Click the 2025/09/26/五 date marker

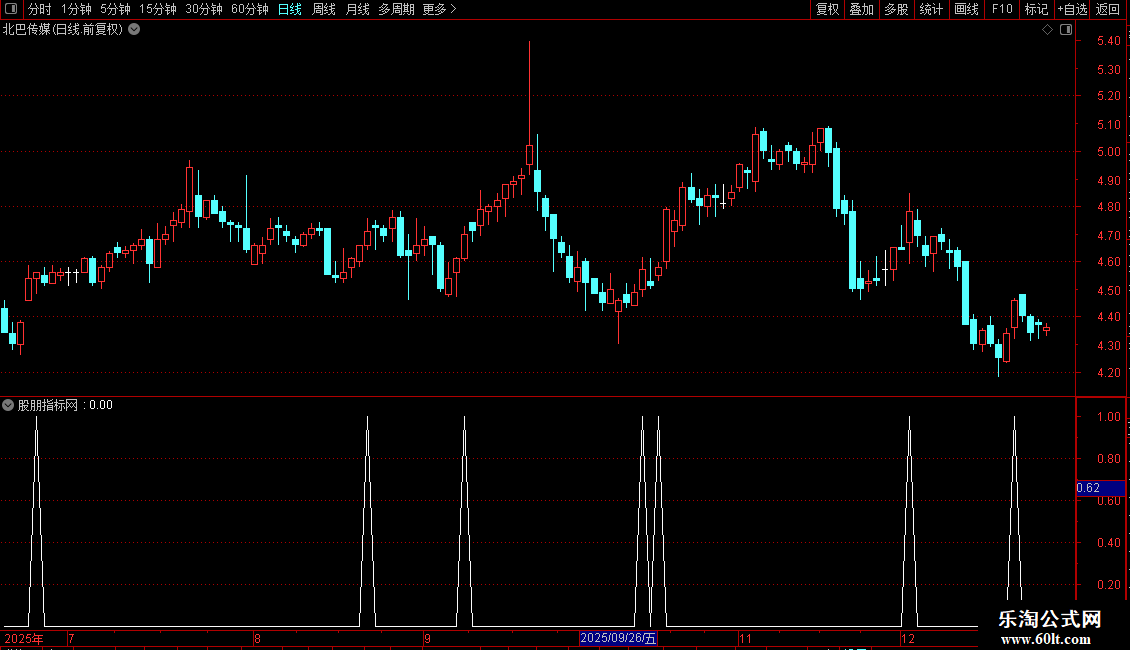pos(618,638)
